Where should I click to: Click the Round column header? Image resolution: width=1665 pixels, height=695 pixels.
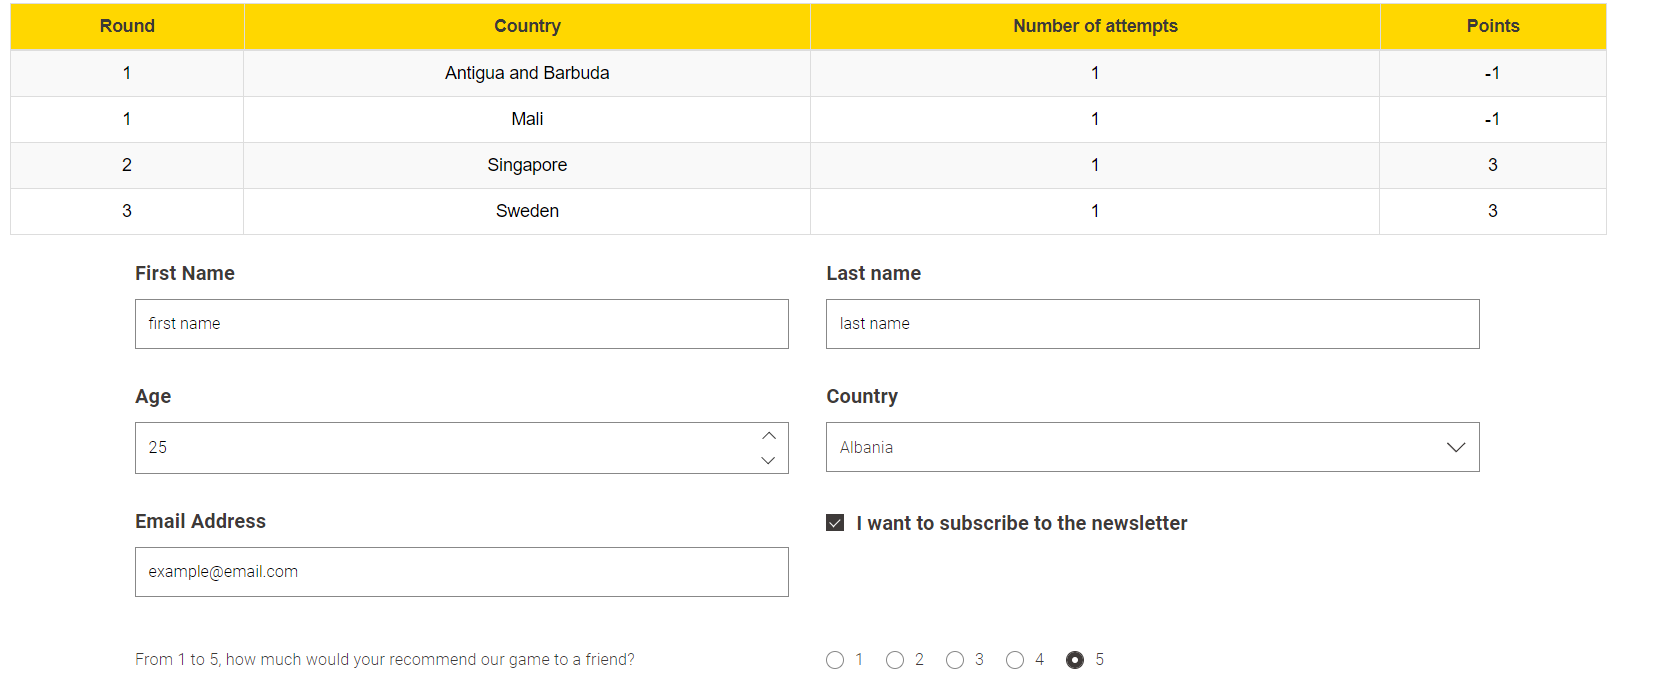[x=127, y=26]
